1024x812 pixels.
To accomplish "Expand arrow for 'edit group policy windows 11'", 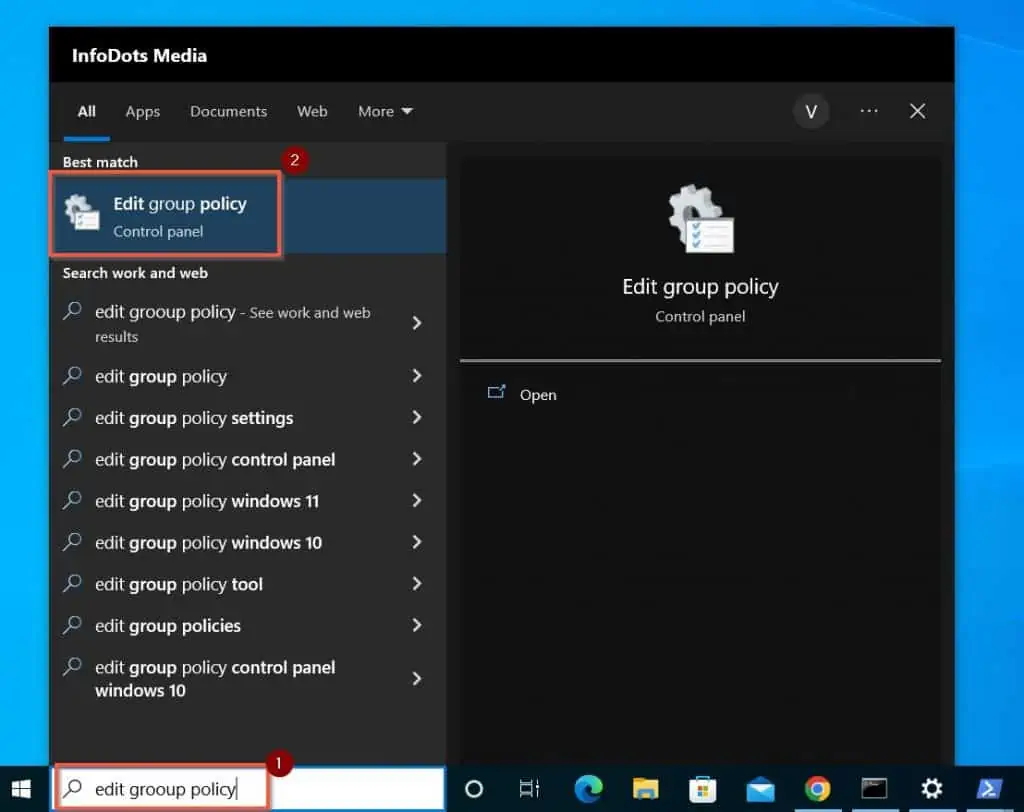I will click(417, 500).
